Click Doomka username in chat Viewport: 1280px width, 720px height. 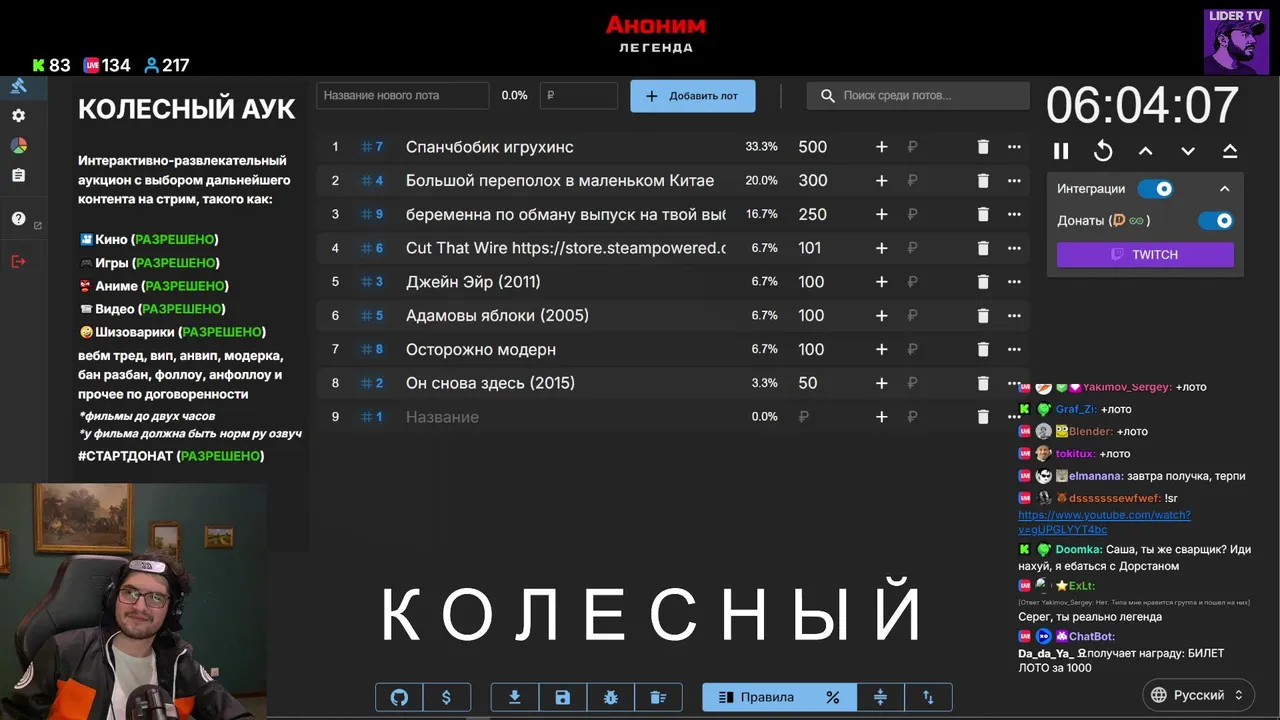[x=1079, y=549]
